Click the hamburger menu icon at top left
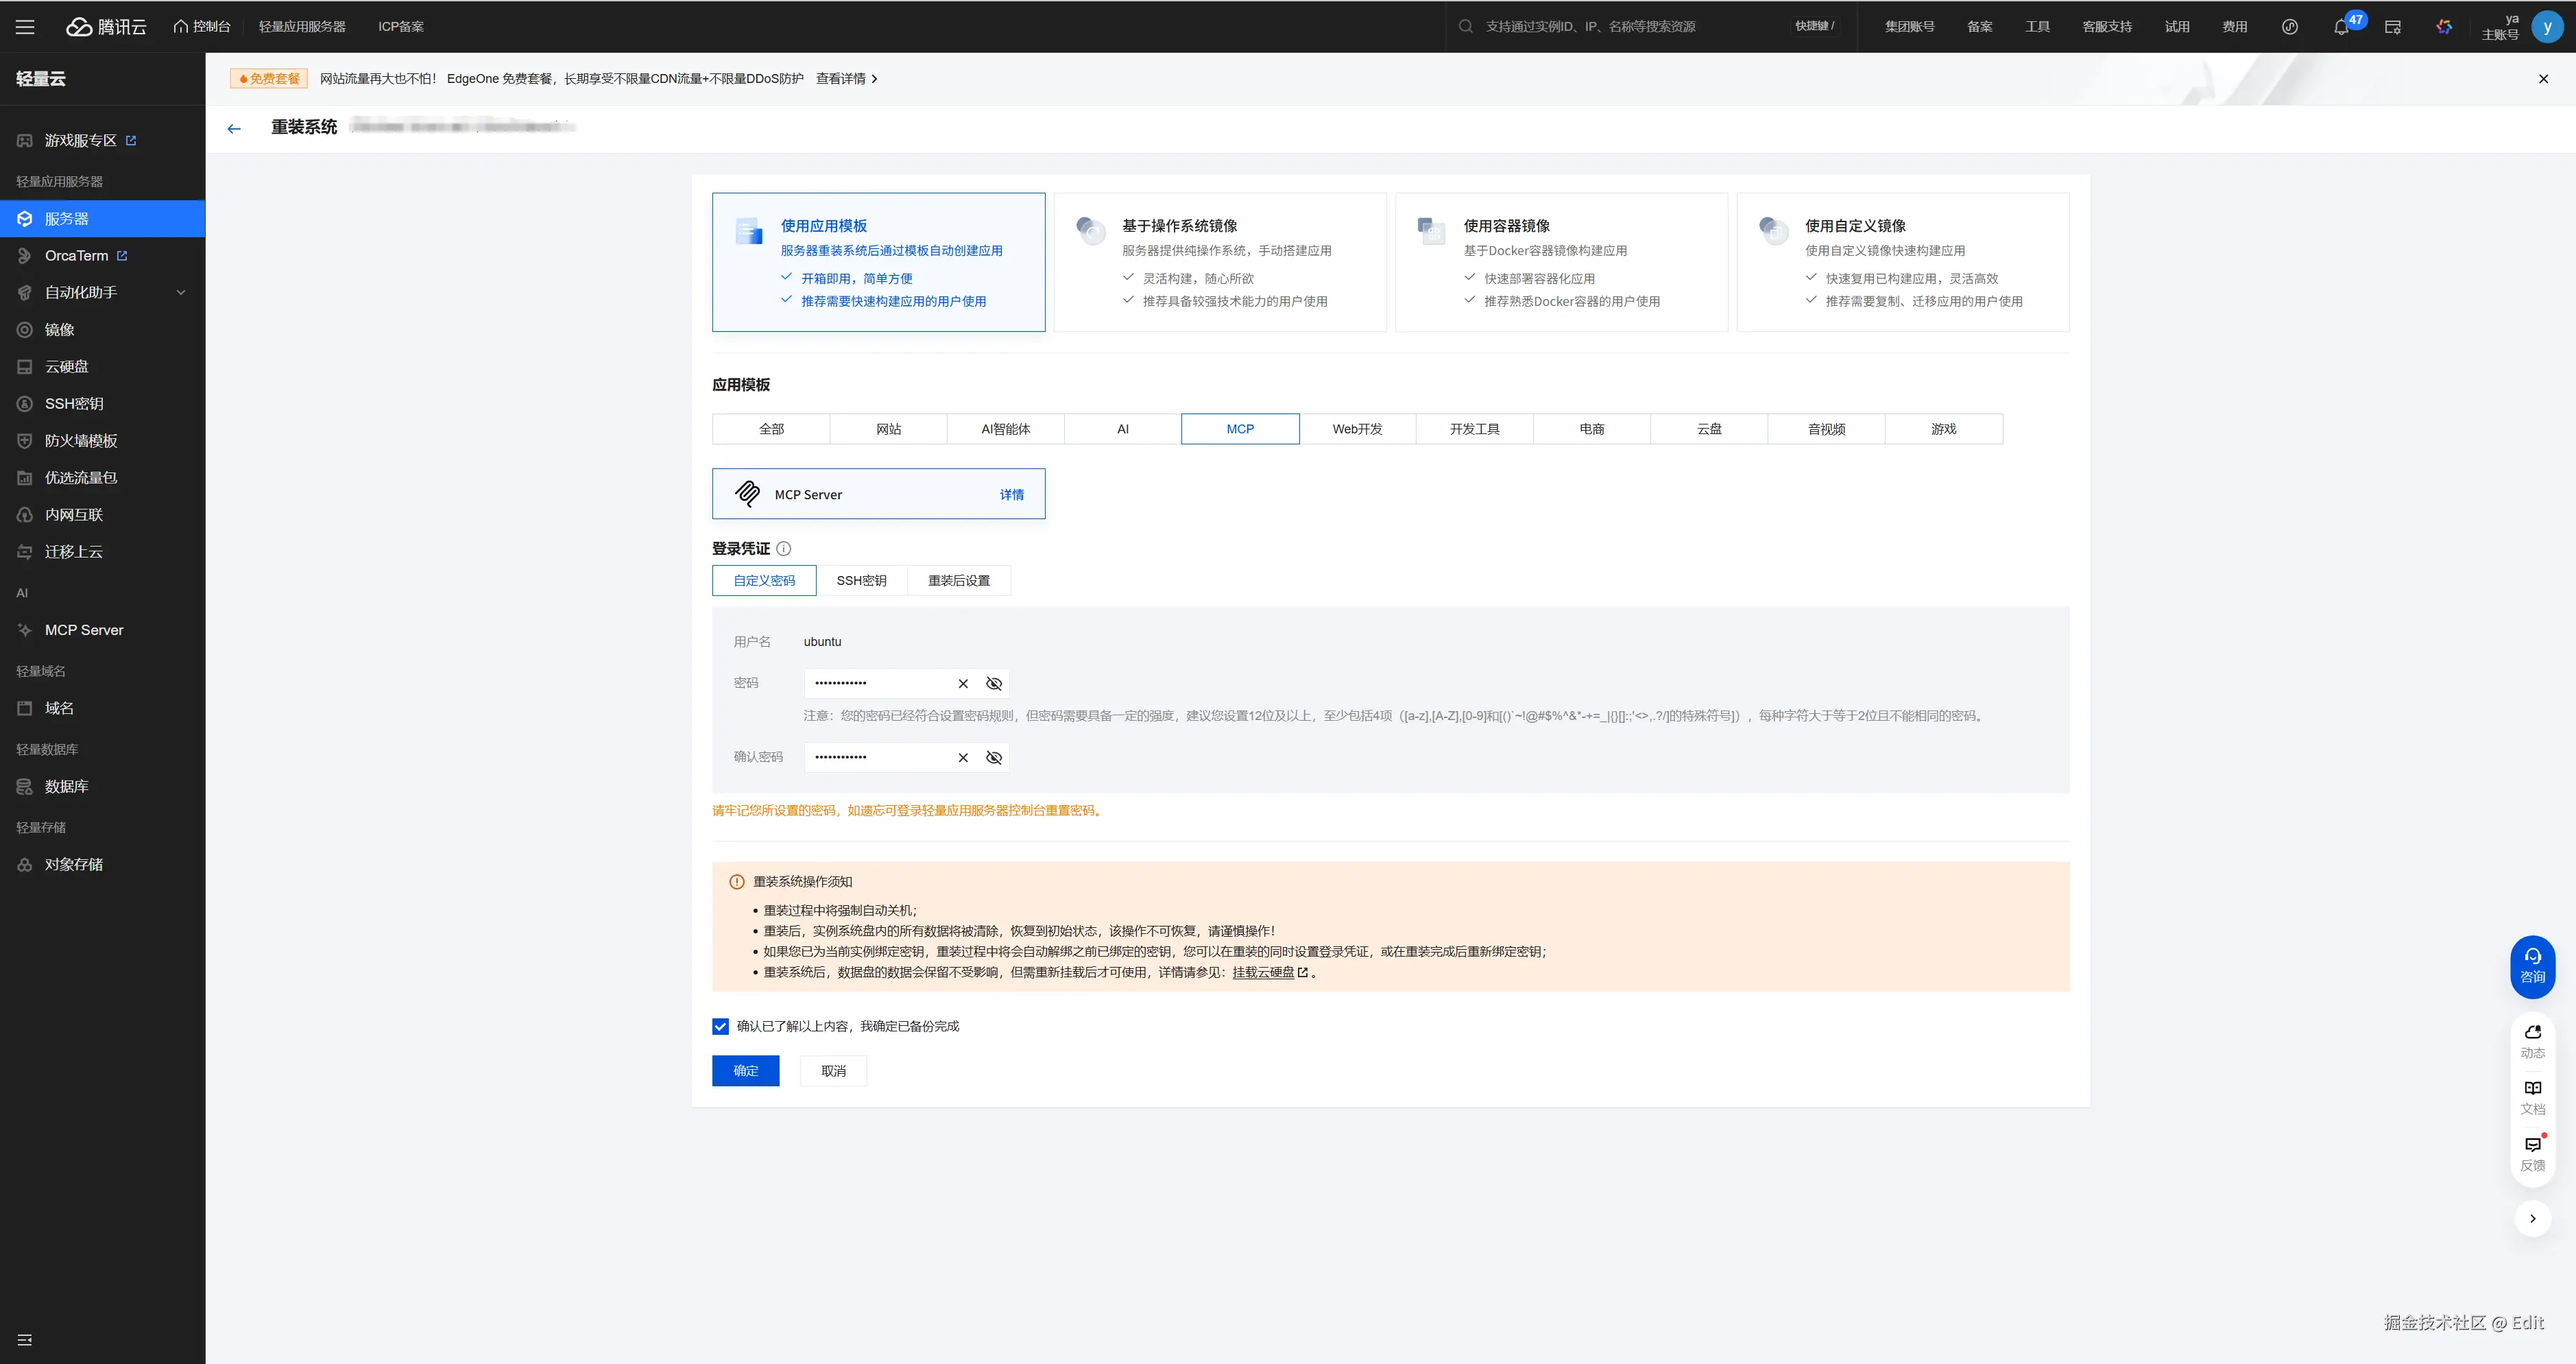The height and width of the screenshot is (1364, 2576). click(25, 27)
